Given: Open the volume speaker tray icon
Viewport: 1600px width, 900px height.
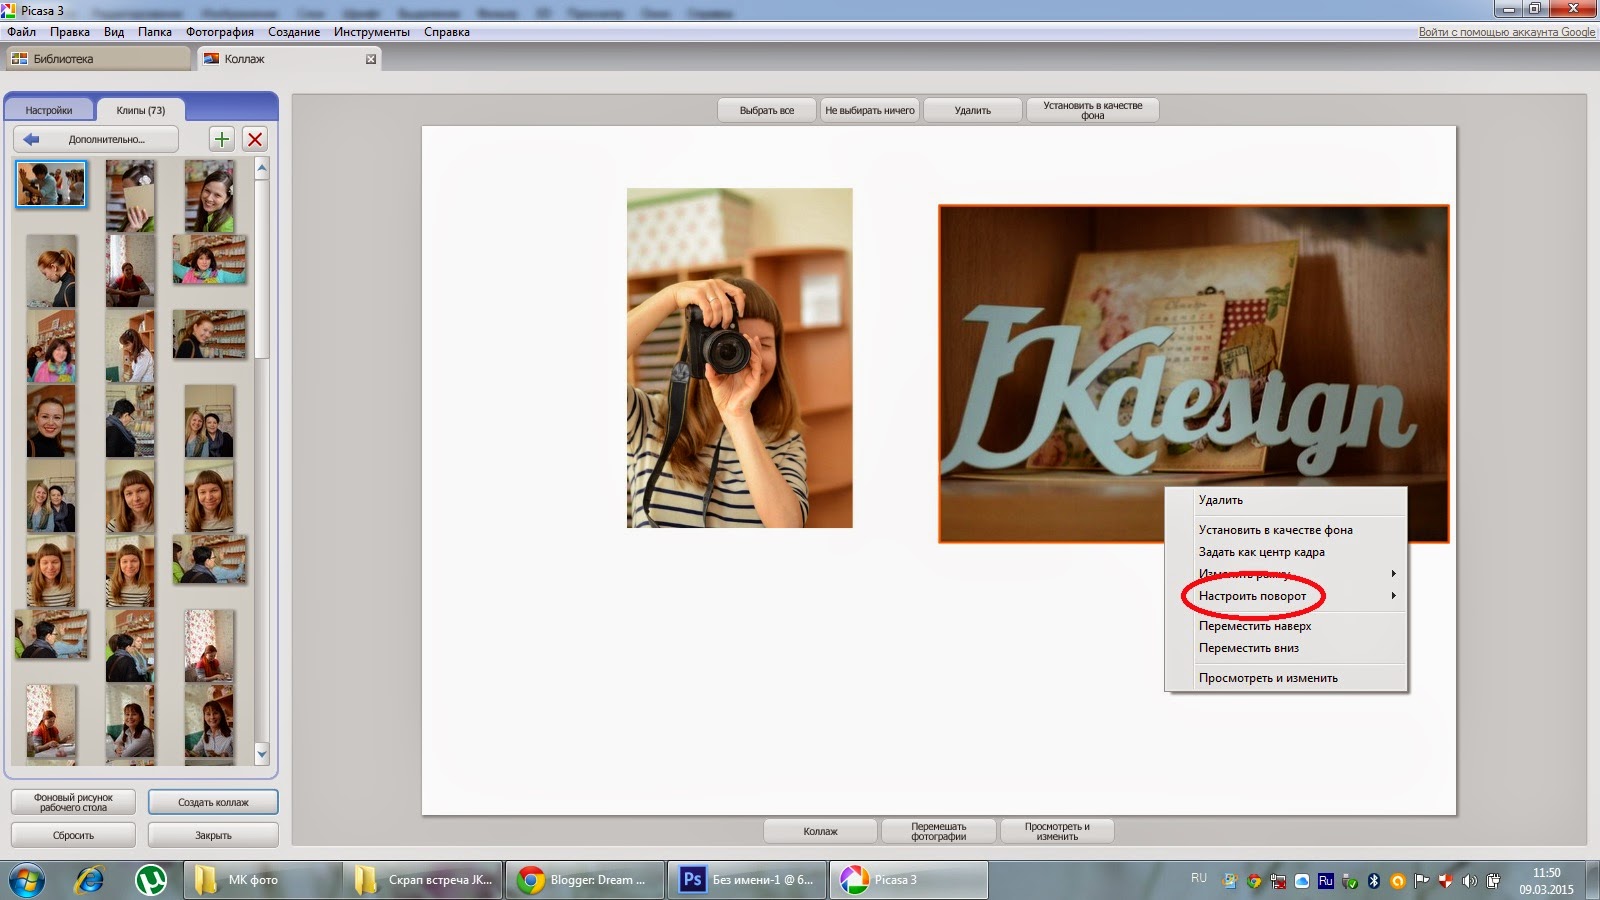Looking at the screenshot, I should tap(1469, 881).
